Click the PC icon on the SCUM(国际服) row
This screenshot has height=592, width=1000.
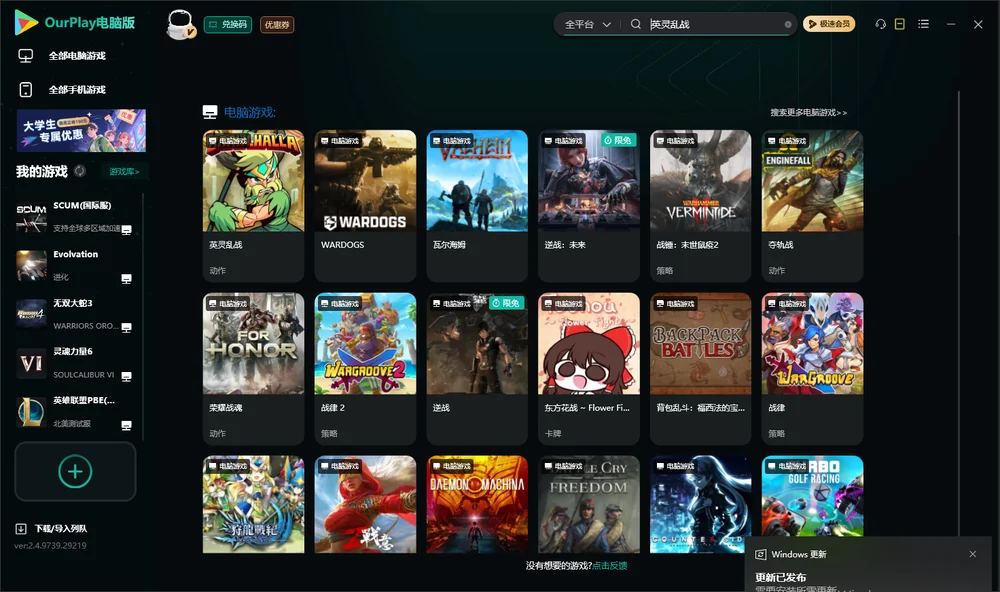127,230
